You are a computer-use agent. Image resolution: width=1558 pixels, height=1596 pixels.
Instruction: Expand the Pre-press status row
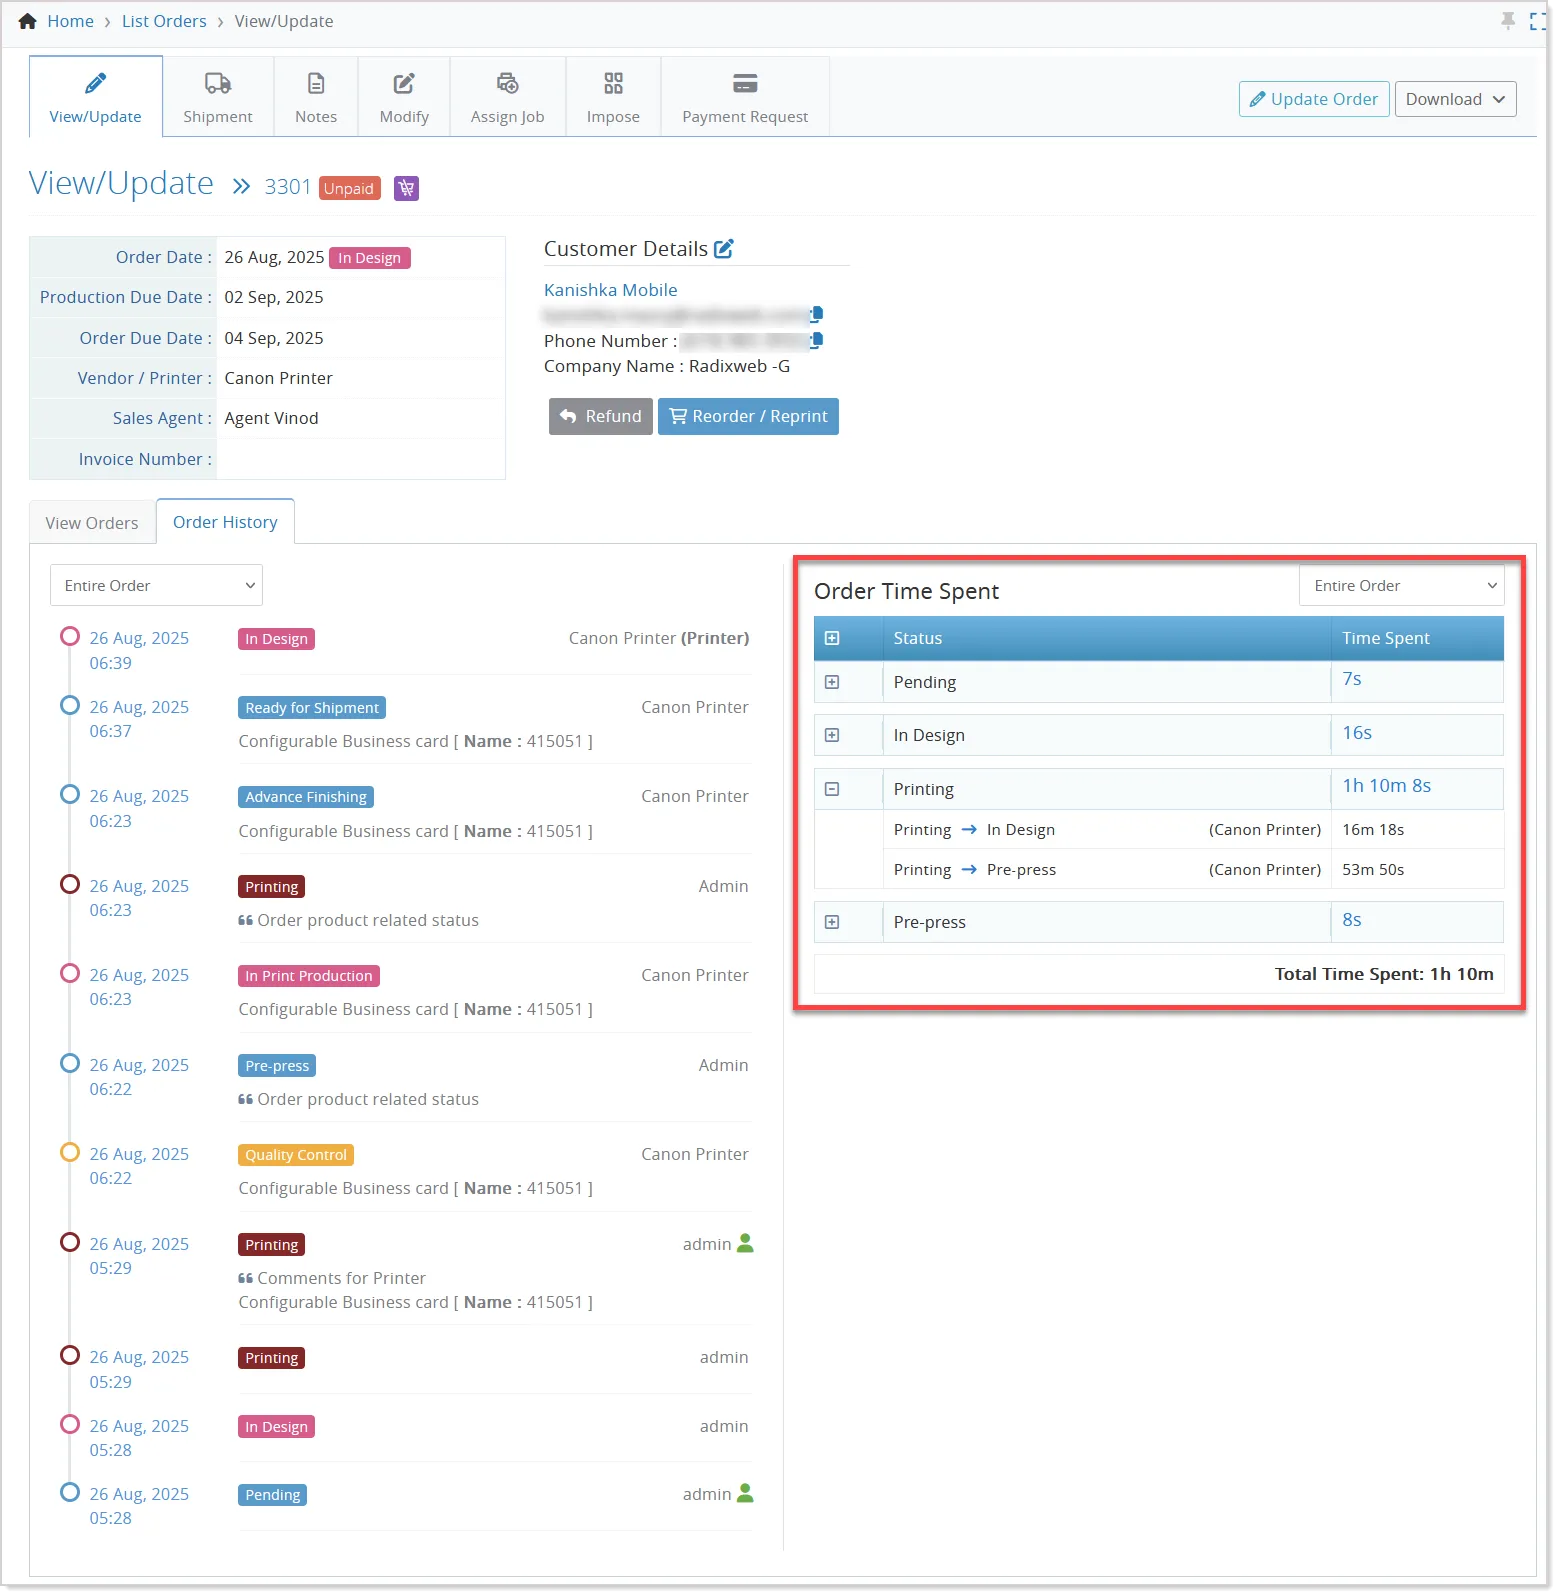[x=832, y=922]
